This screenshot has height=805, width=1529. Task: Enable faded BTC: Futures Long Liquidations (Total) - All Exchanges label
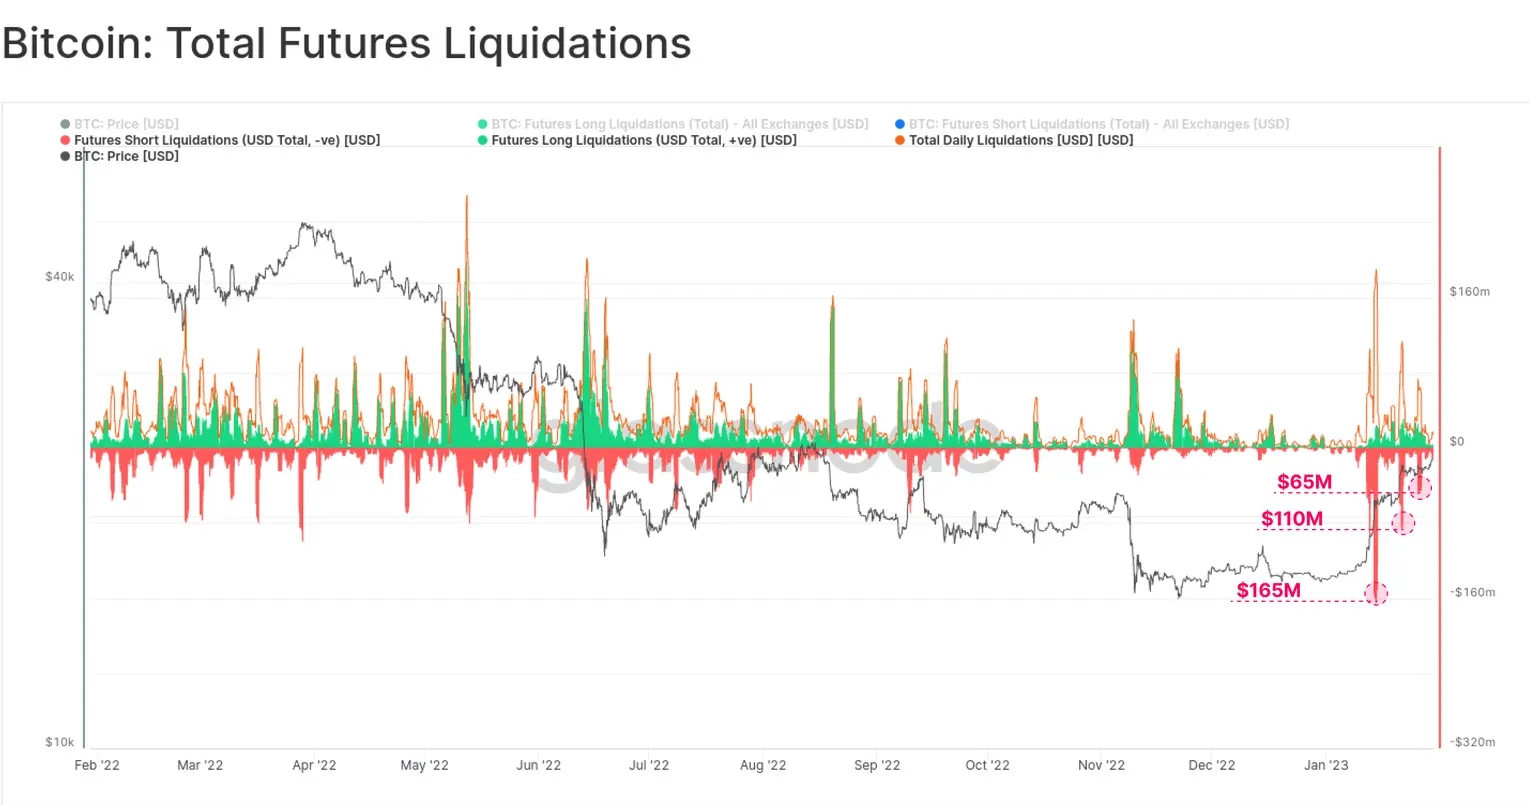pyautogui.click(x=680, y=125)
